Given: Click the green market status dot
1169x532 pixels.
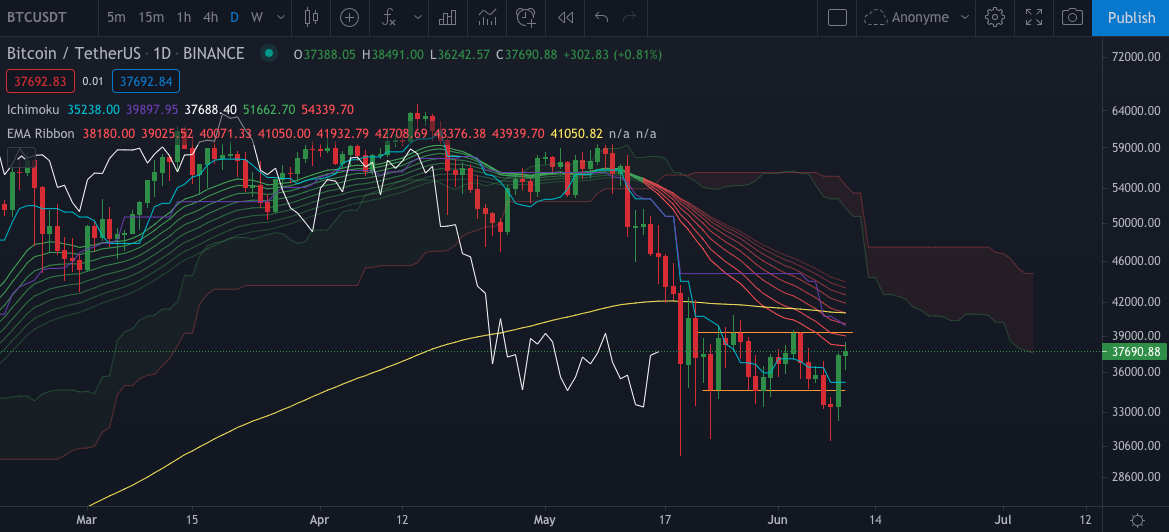Looking at the screenshot, I should click(x=268, y=54).
